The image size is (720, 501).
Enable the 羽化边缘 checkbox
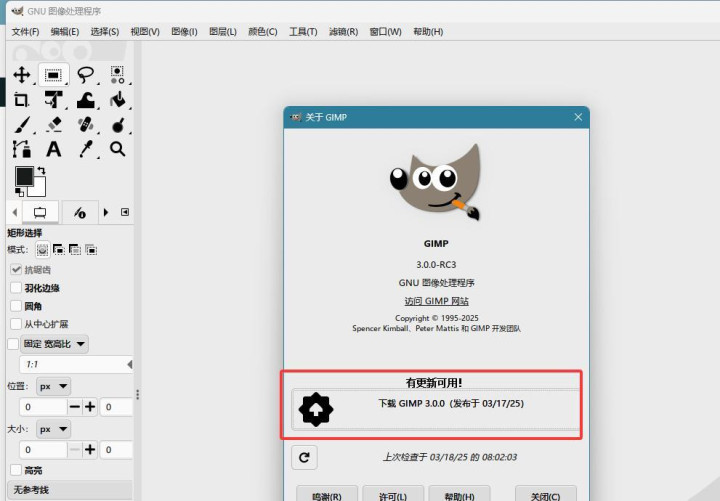click(16, 288)
